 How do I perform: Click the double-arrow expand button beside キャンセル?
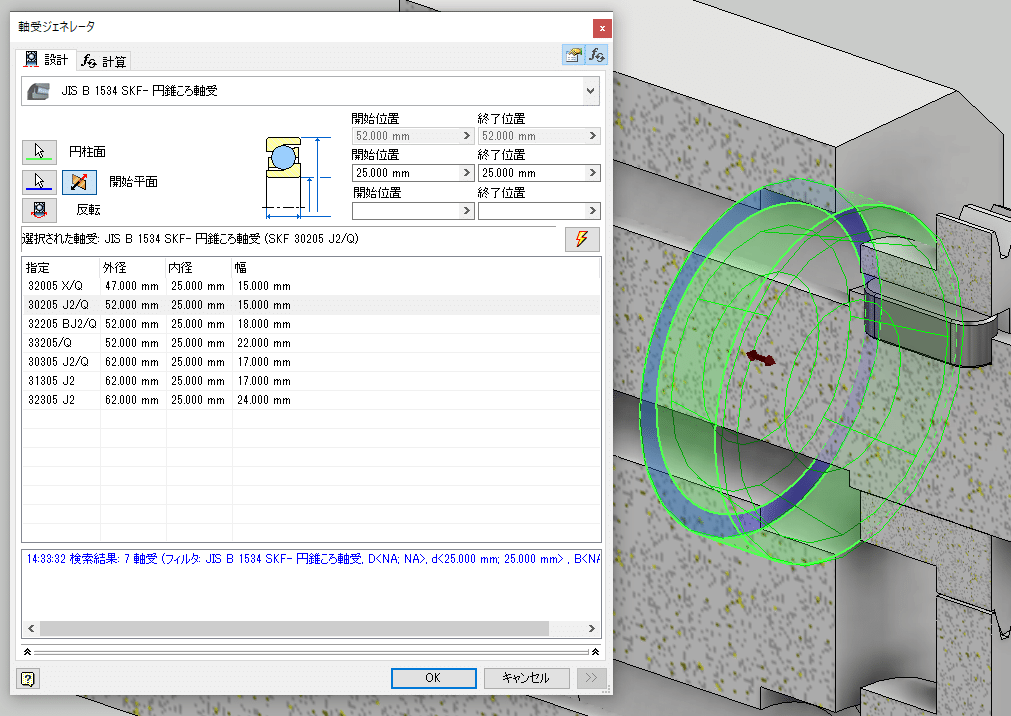point(591,678)
